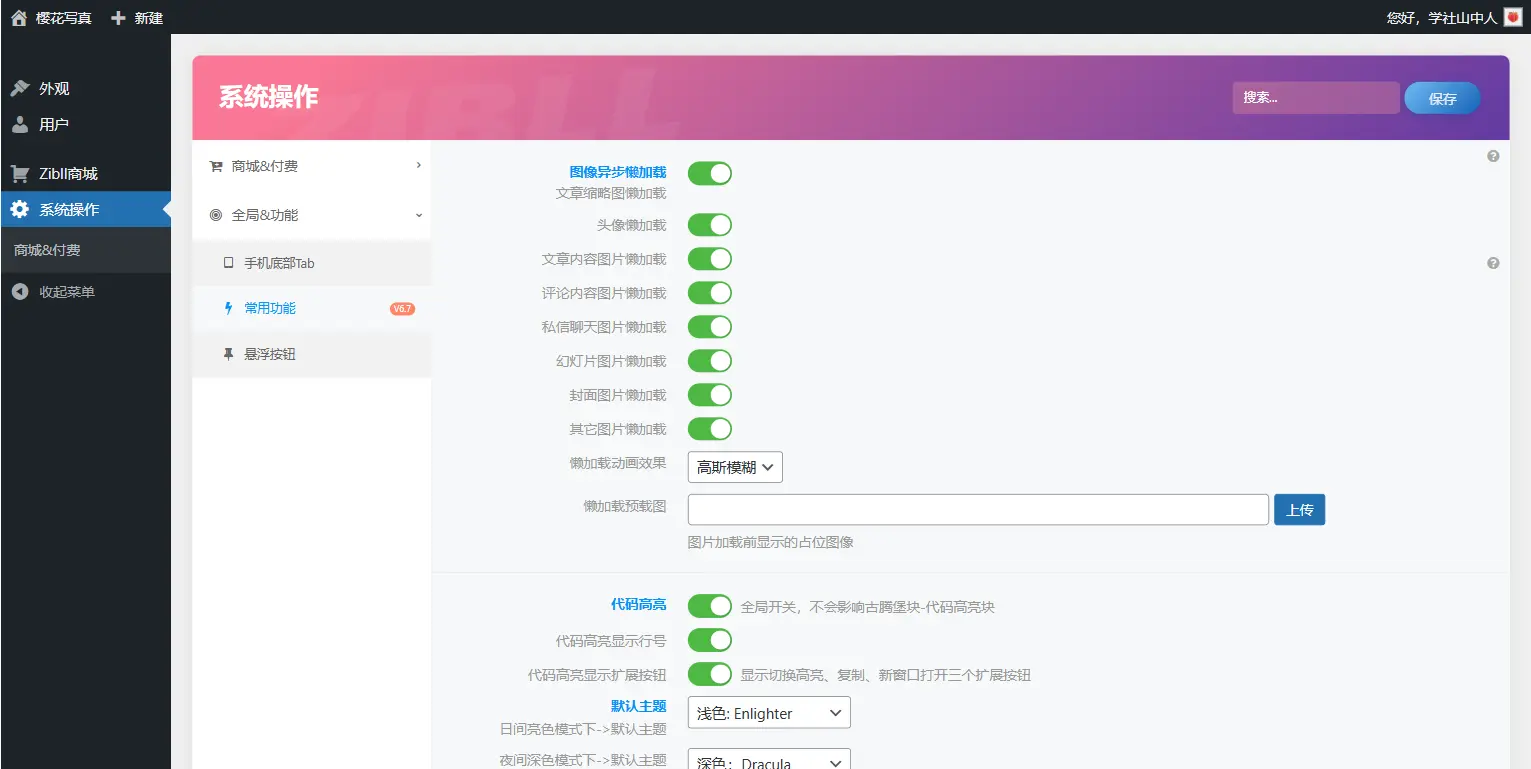Click the 保存 save button
Viewport: 1531px width, 769px height.
click(x=1441, y=97)
